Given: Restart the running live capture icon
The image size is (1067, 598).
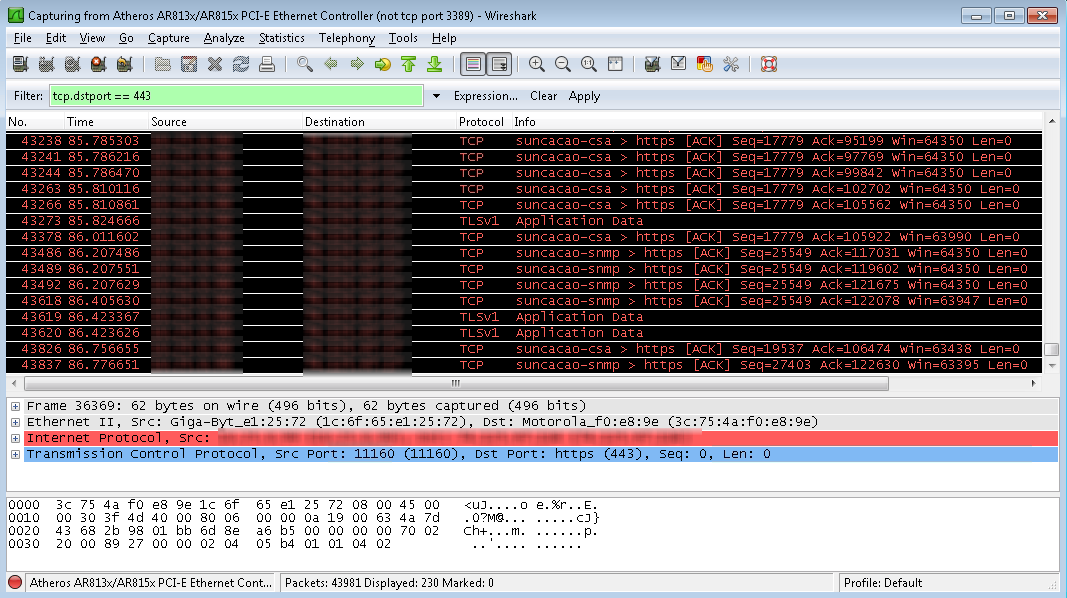Looking at the screenshot, I should [124, 64].
